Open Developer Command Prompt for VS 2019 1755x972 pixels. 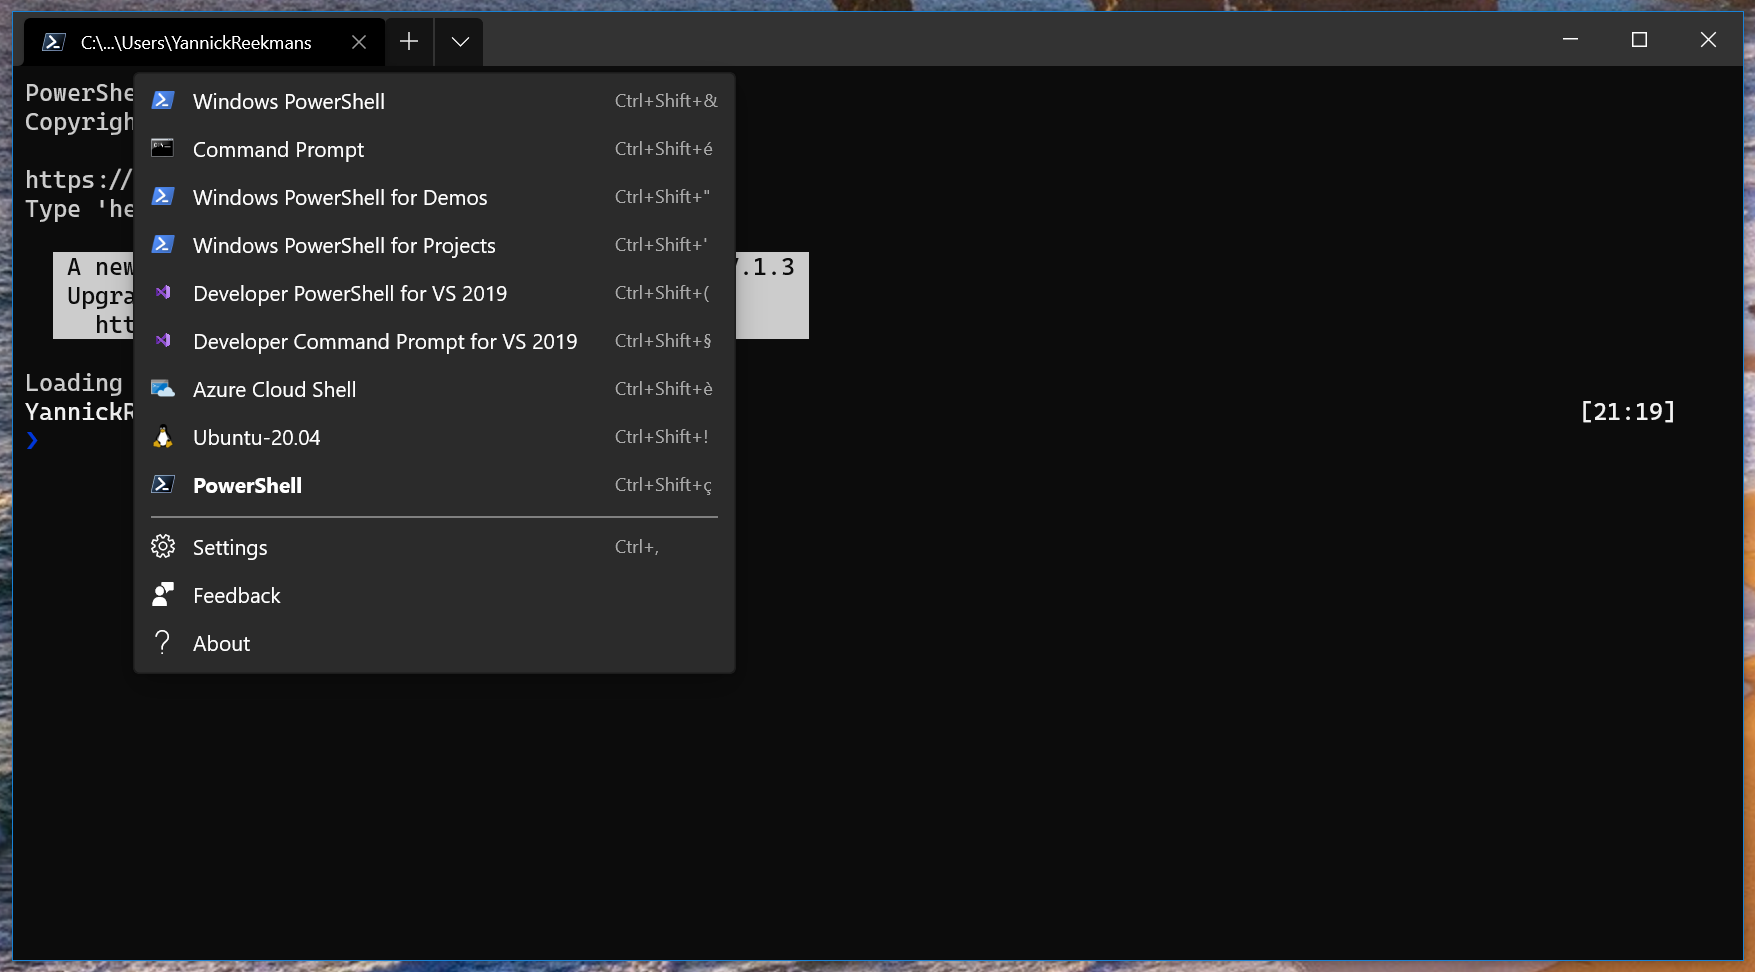[434, 341]
